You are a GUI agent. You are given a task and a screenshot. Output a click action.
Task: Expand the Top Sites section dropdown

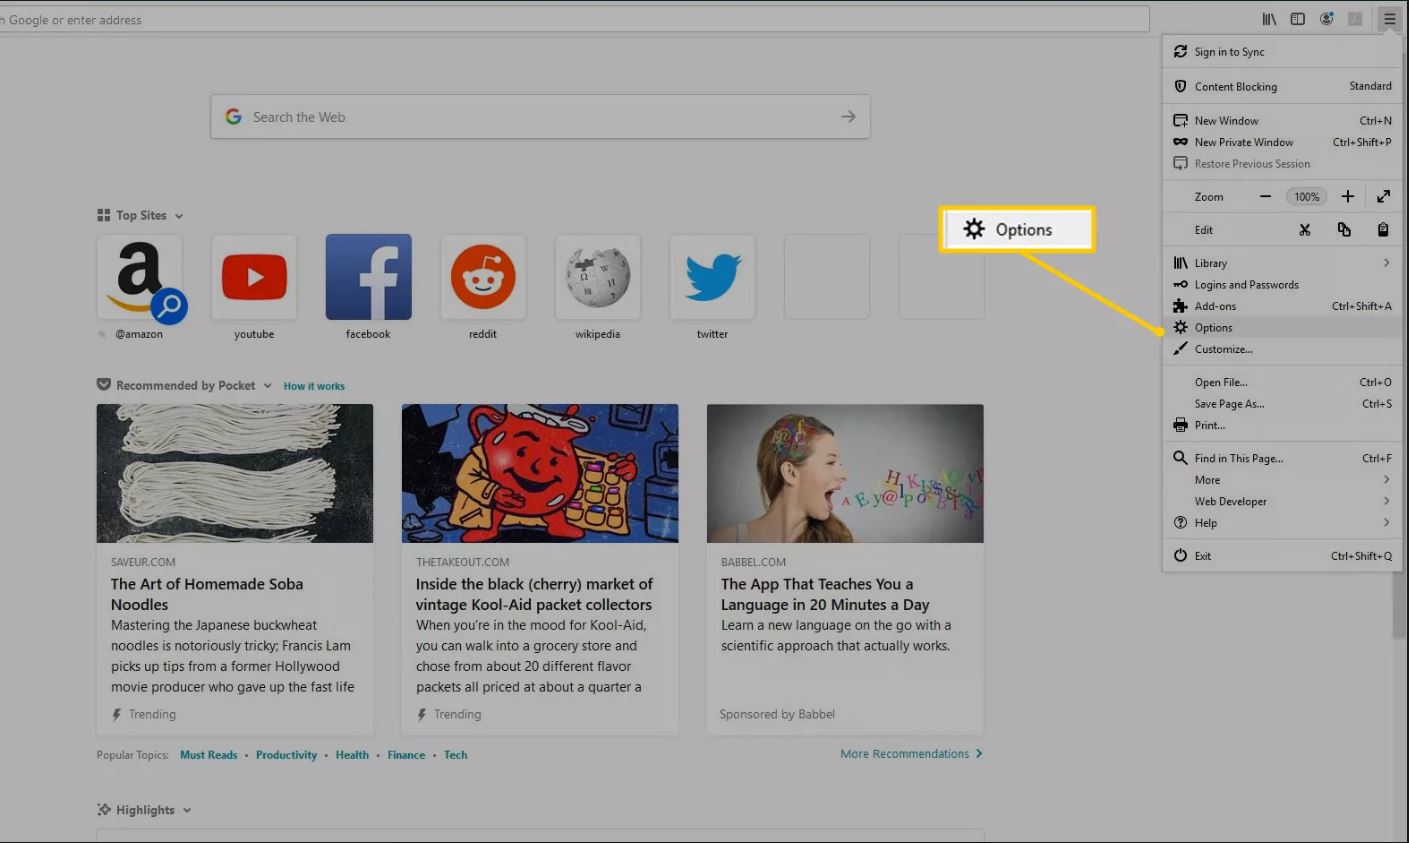click(x=179, y=216)
